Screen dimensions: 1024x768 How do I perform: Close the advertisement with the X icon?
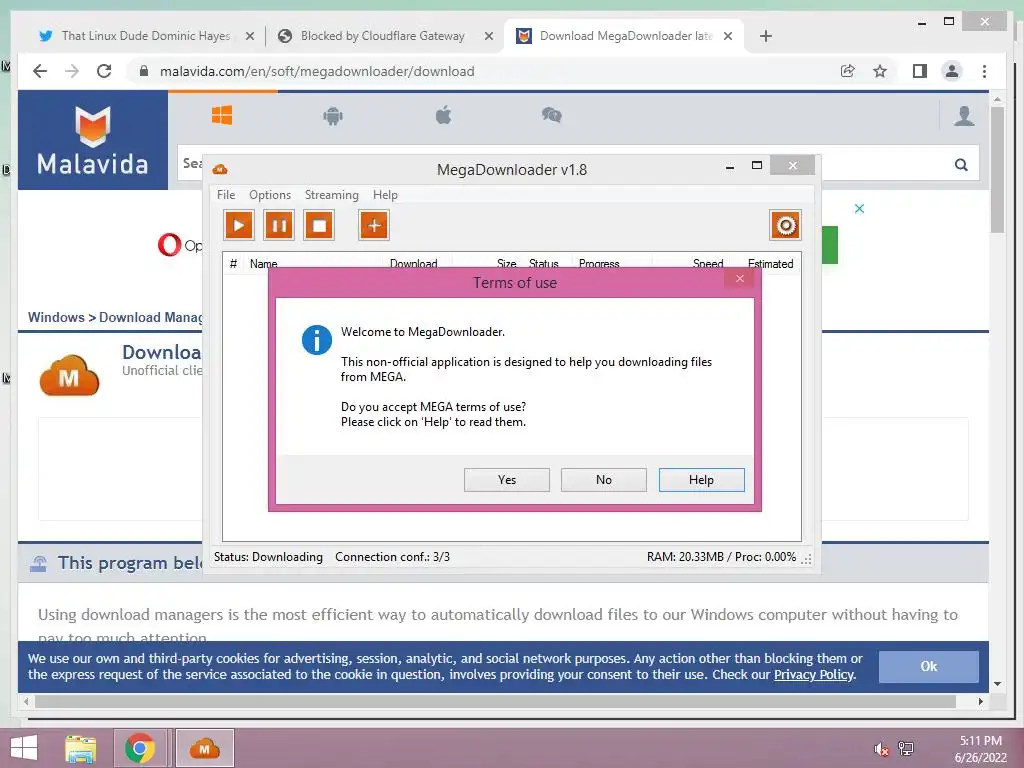point(859,209)
